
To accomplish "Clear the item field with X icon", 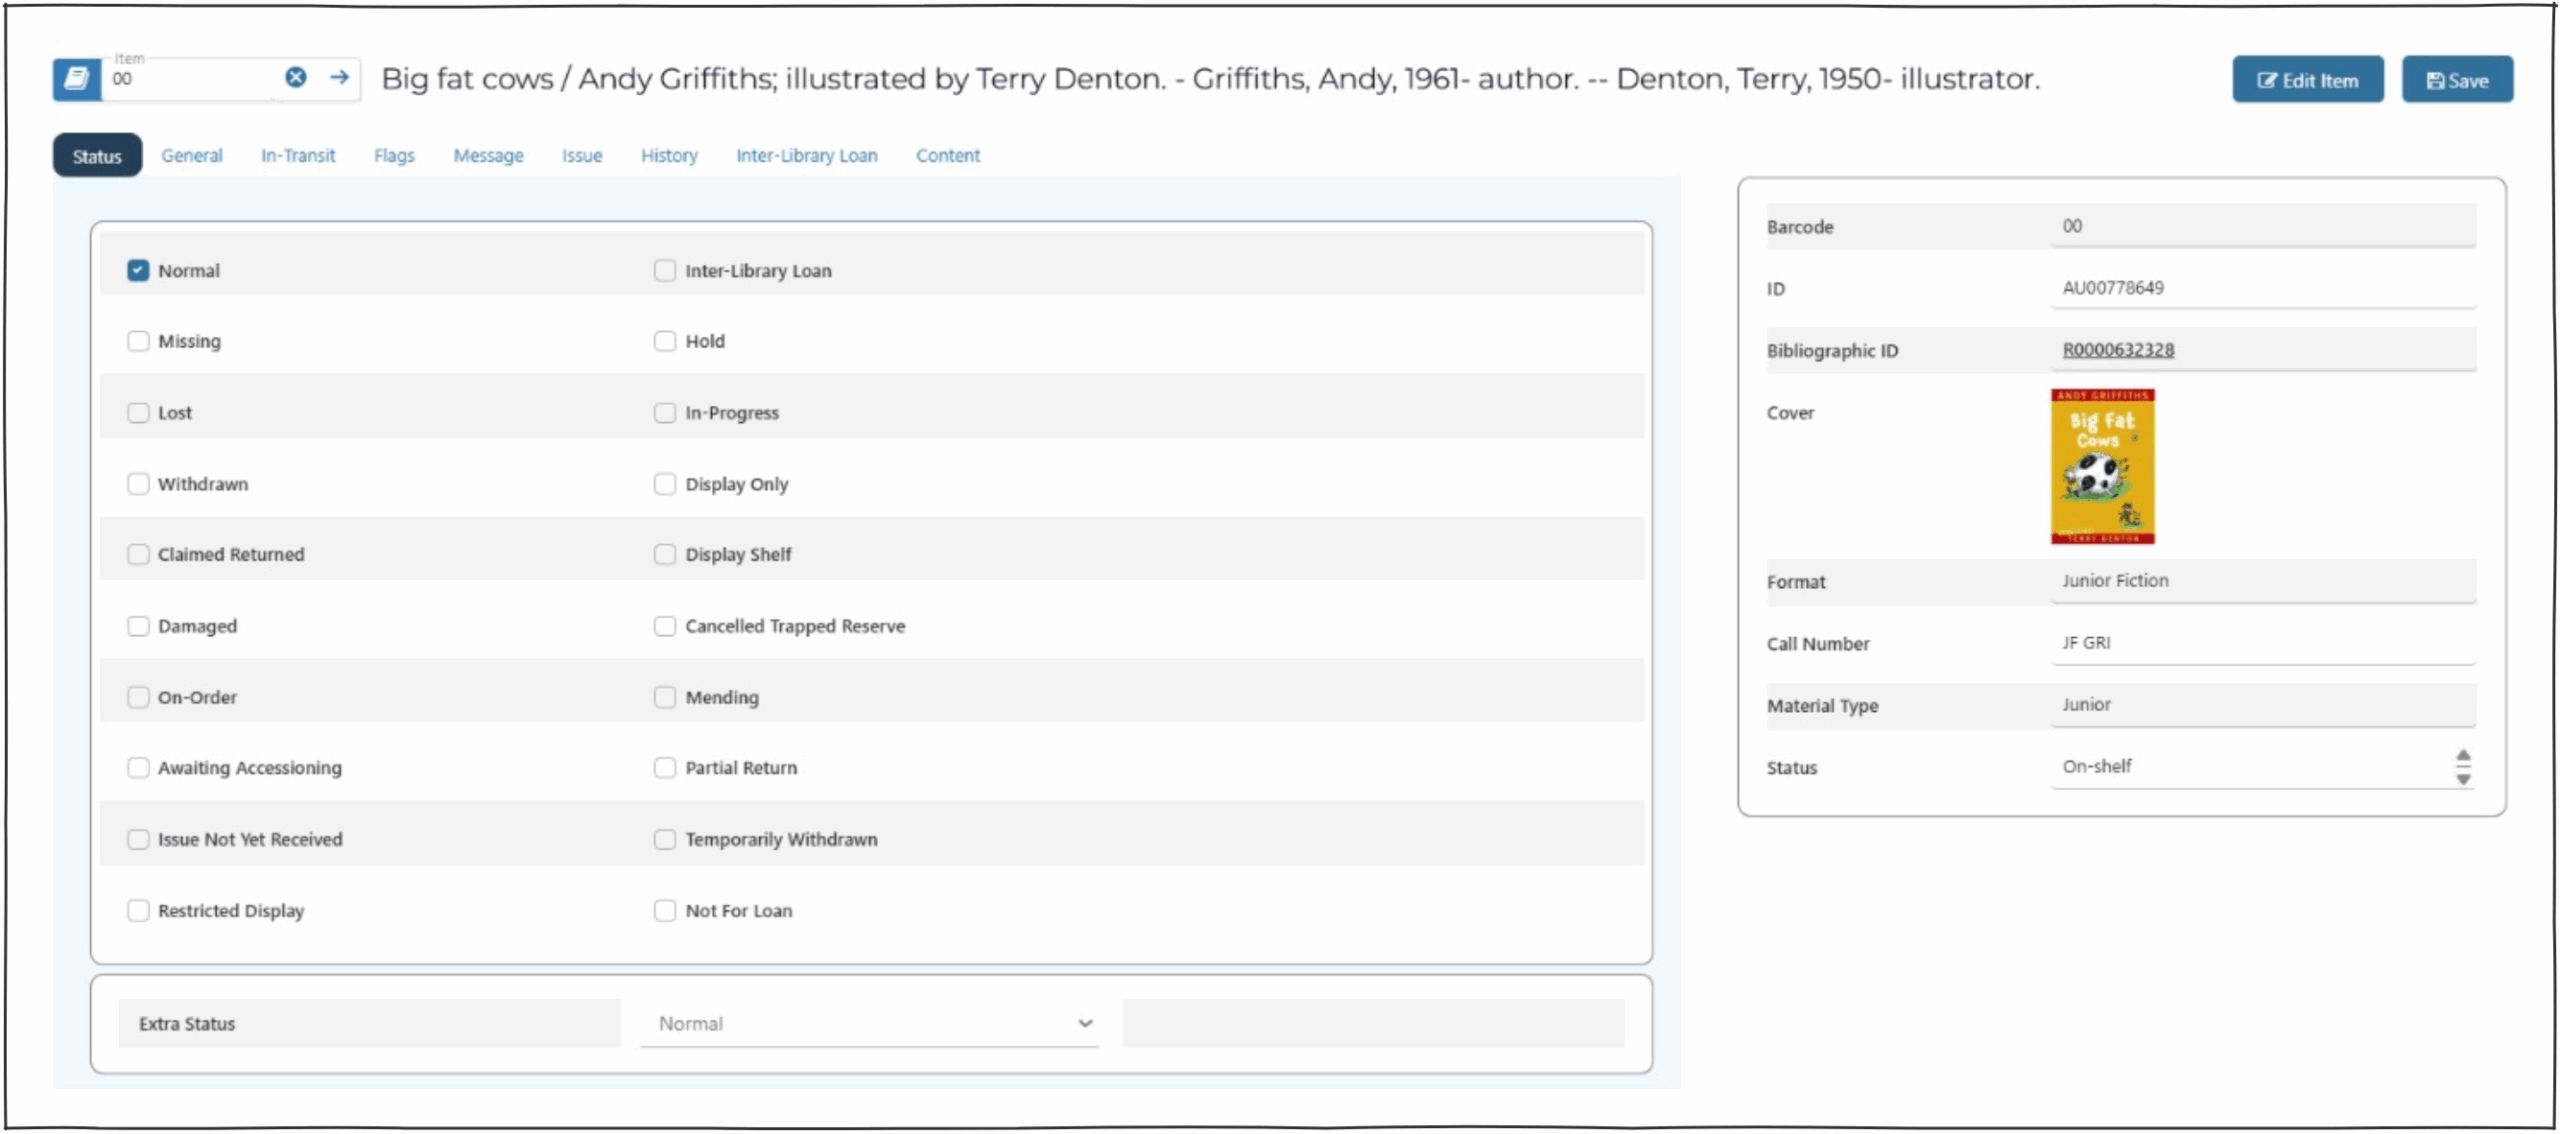I will click(296, 78).
